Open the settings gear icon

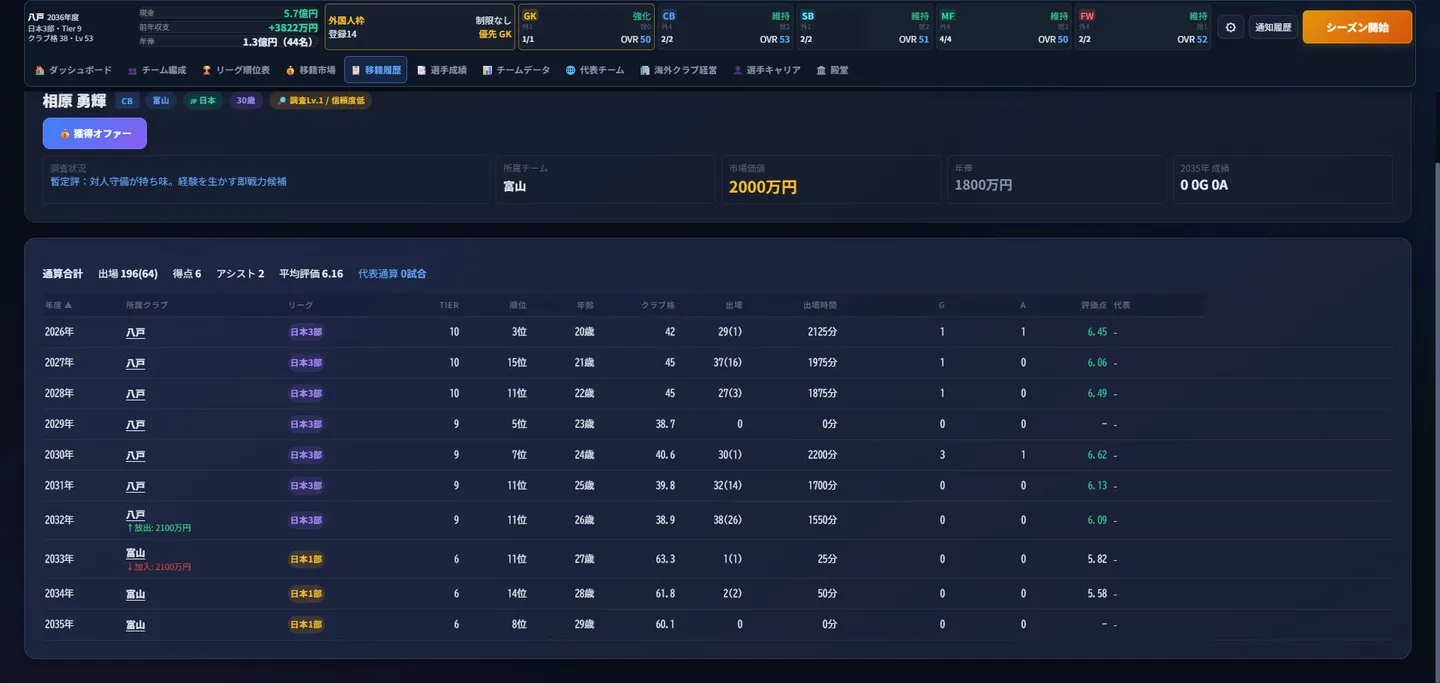pyautogui.click(x=1230, y=27)
